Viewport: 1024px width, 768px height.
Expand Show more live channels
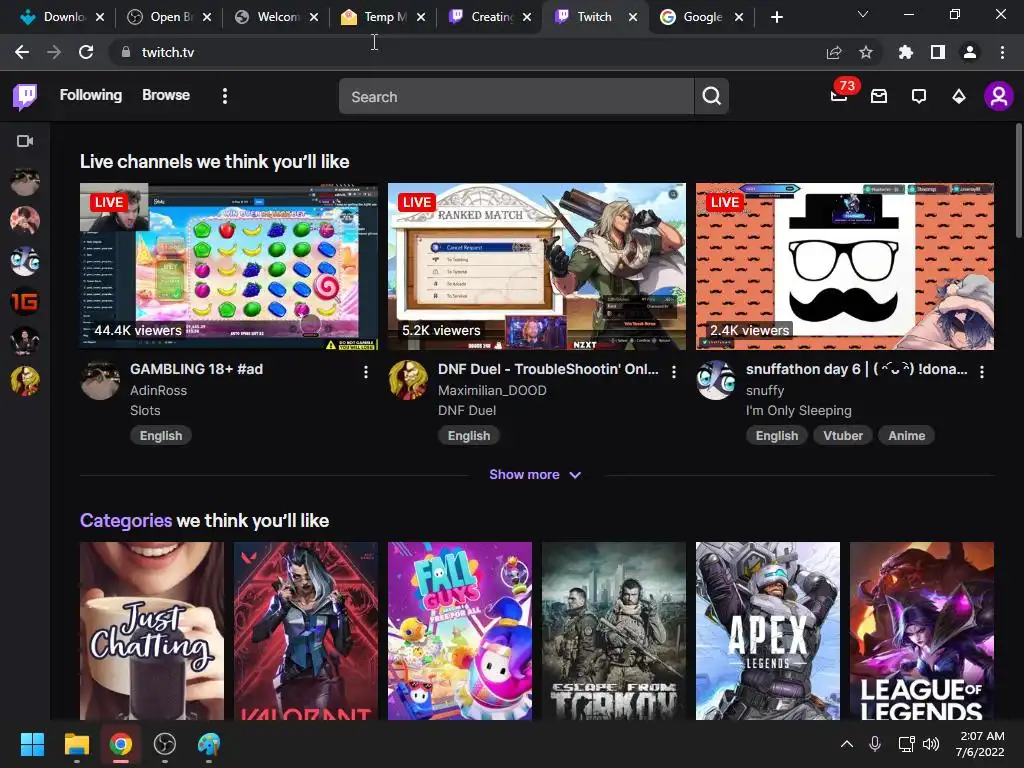pyautogui.click(x=535, y=475)
